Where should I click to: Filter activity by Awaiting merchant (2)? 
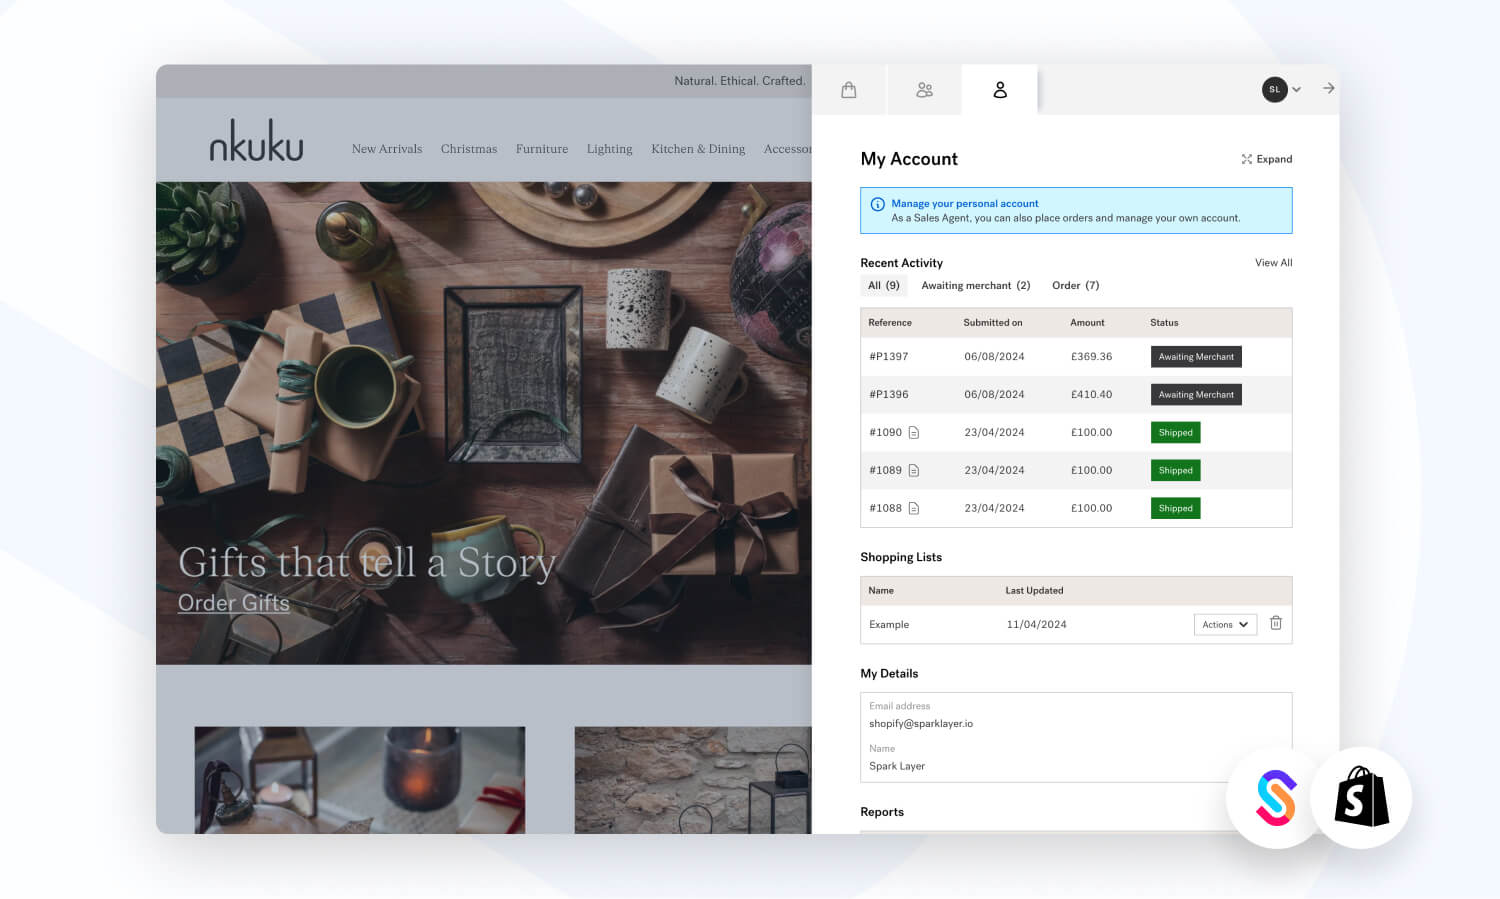(x=975, y=286)
